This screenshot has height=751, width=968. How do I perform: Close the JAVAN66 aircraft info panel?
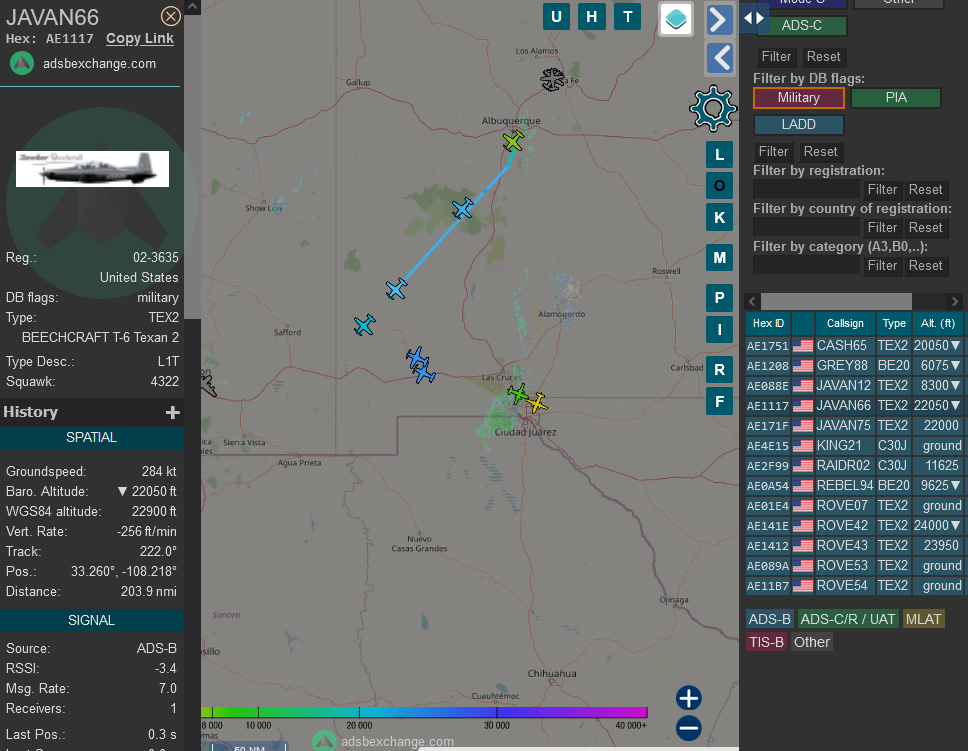click(170, 16)
